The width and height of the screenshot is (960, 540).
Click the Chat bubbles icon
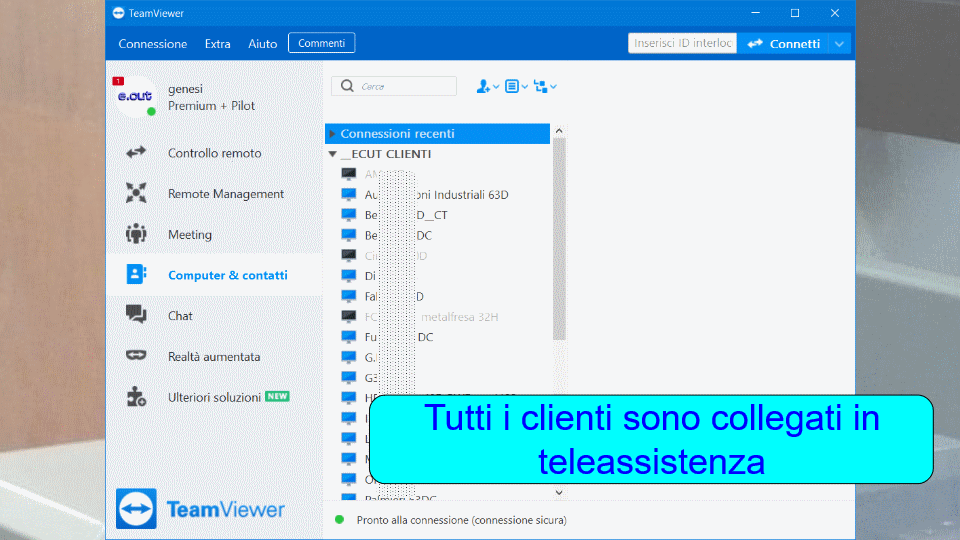point(136,314)
